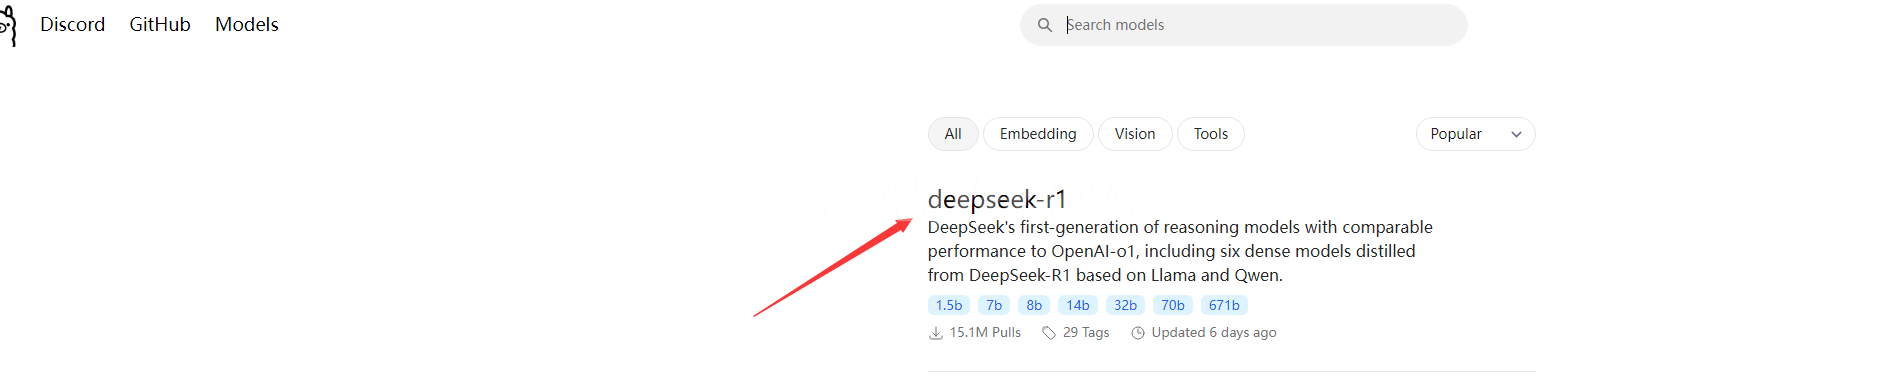The image size is (1900, 382).
Task: Click the tag icon beside 29 Tags
Action: 1049,333
